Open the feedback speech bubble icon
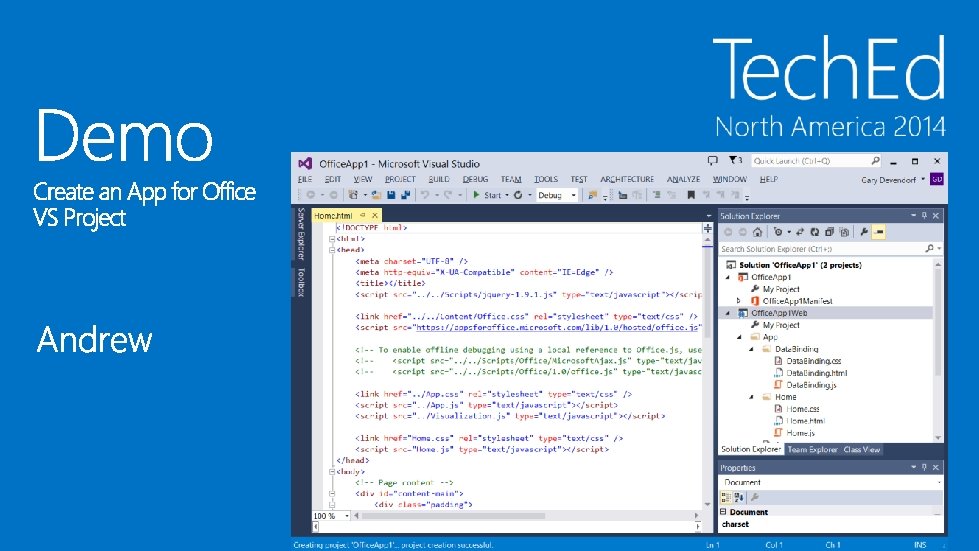The width and height of the screenshot is (979, 551). point(712,161)
